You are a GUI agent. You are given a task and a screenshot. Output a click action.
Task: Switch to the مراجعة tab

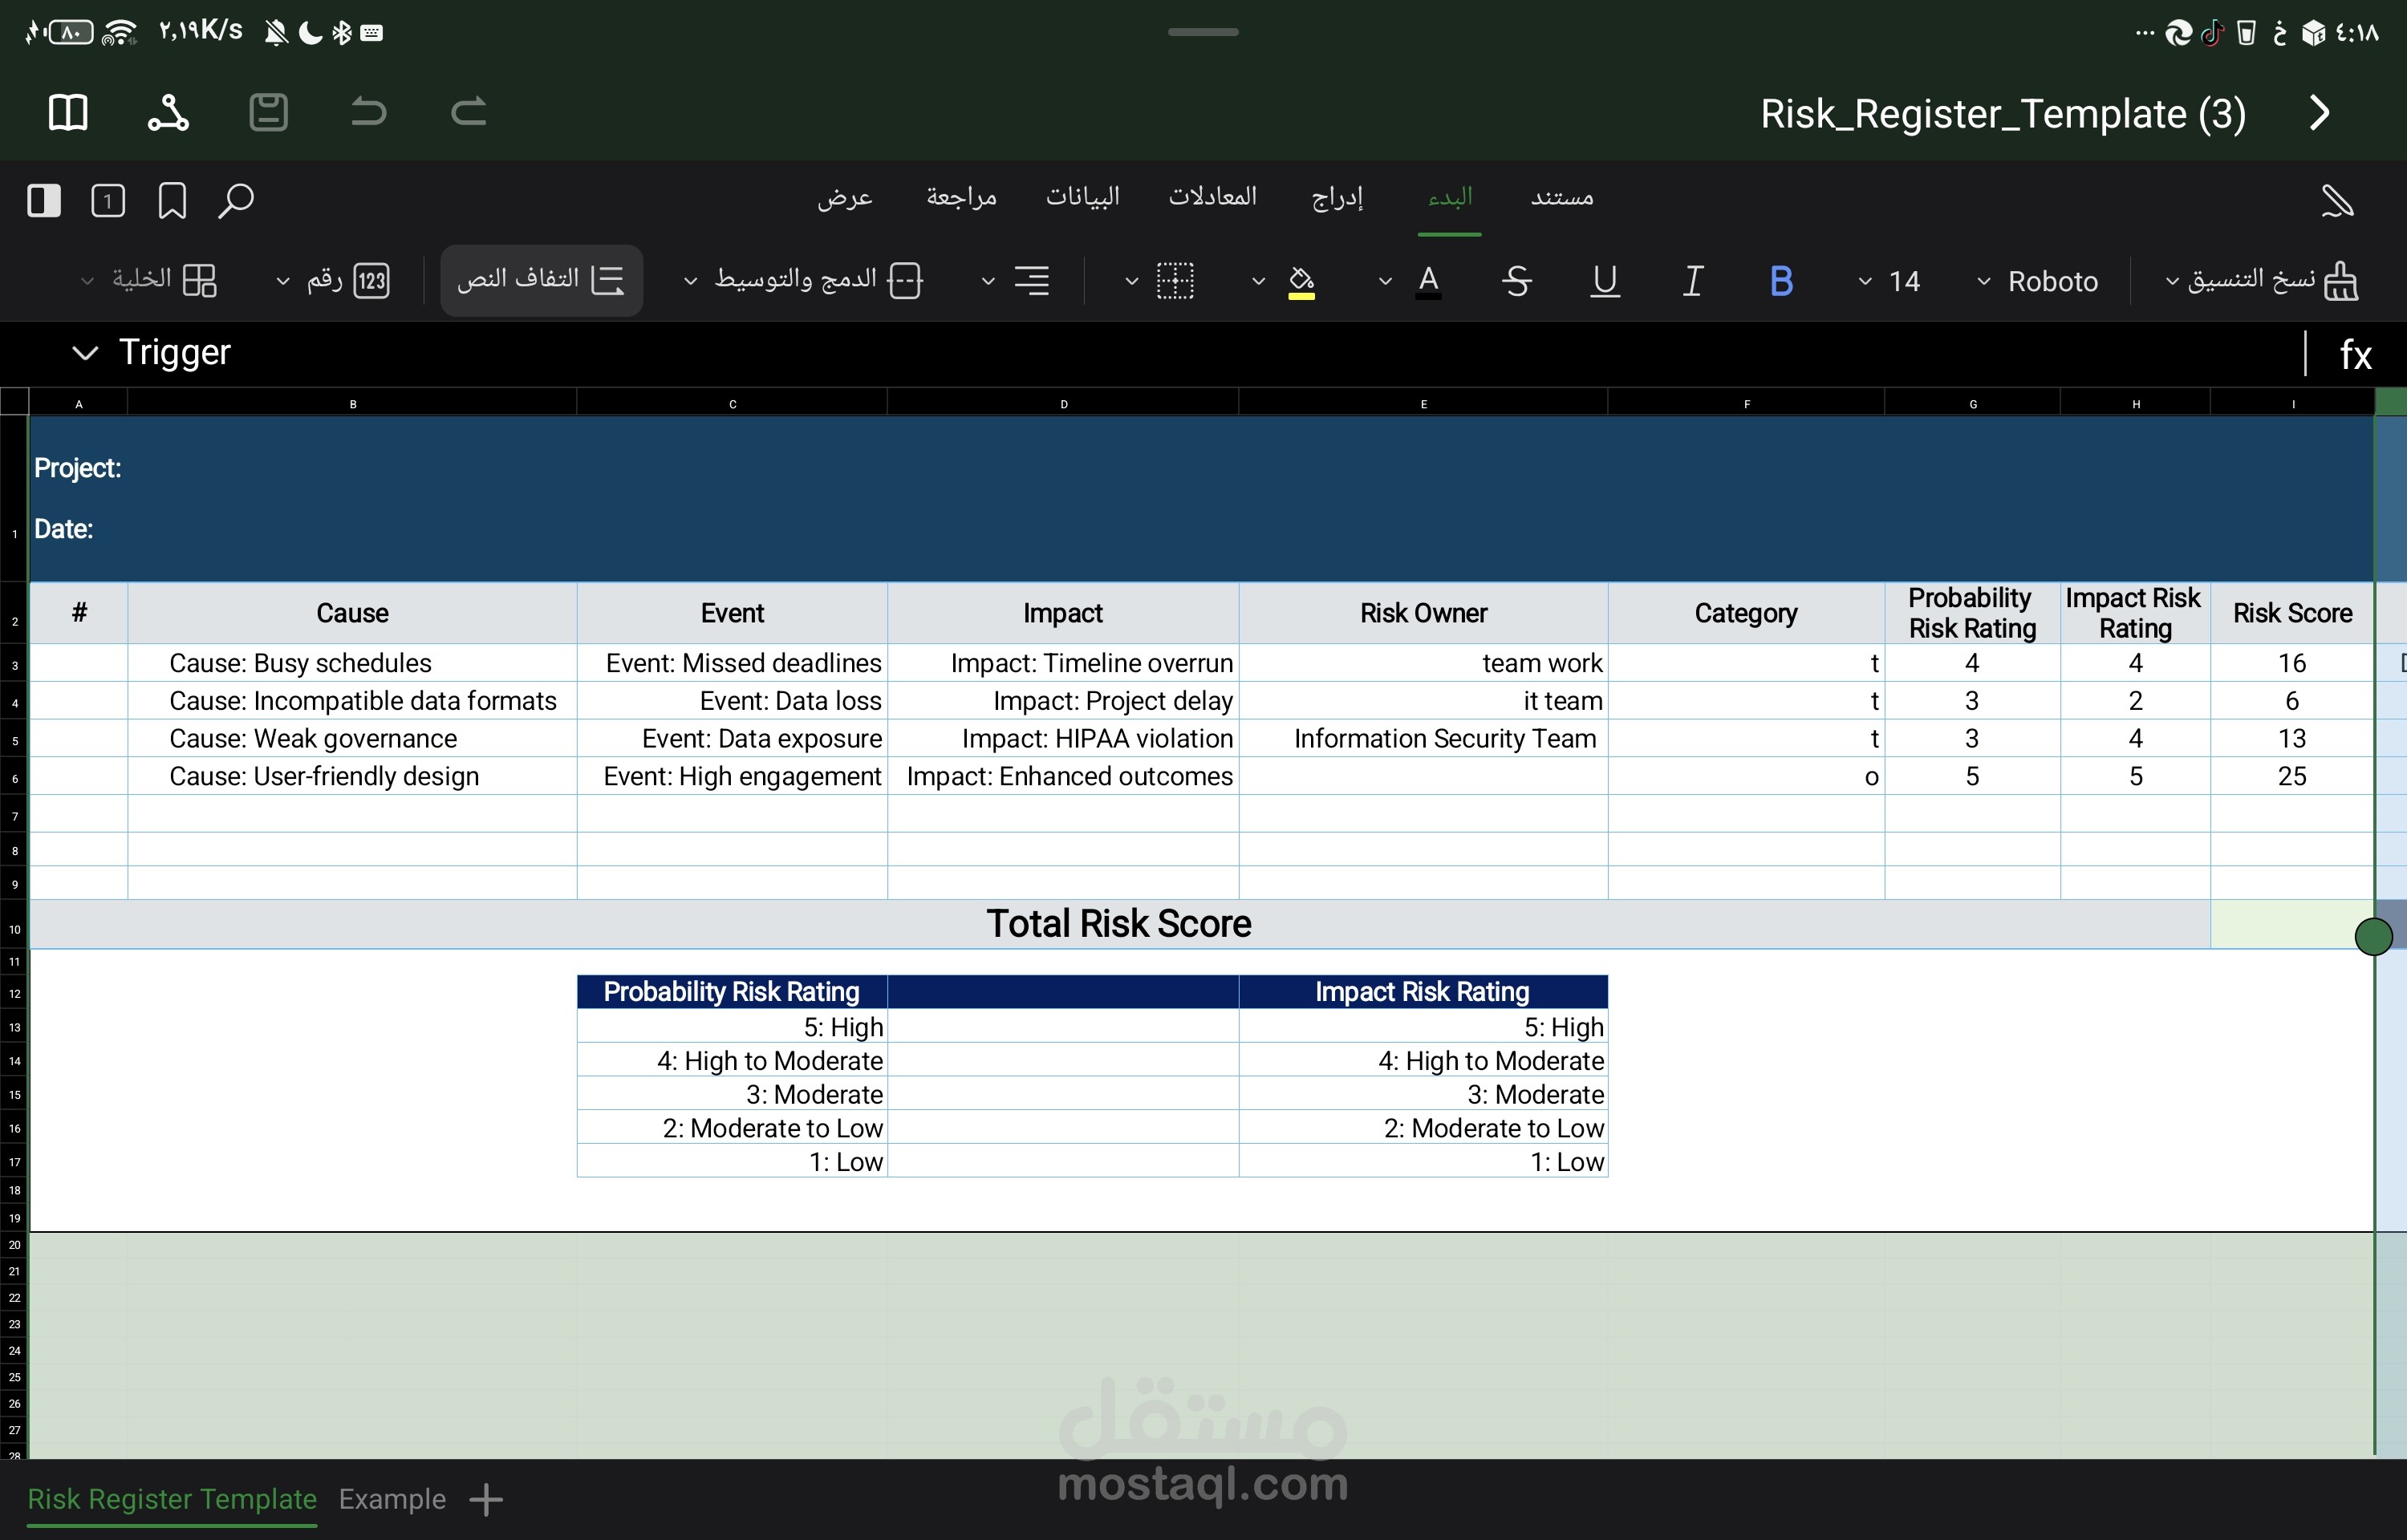961,197
